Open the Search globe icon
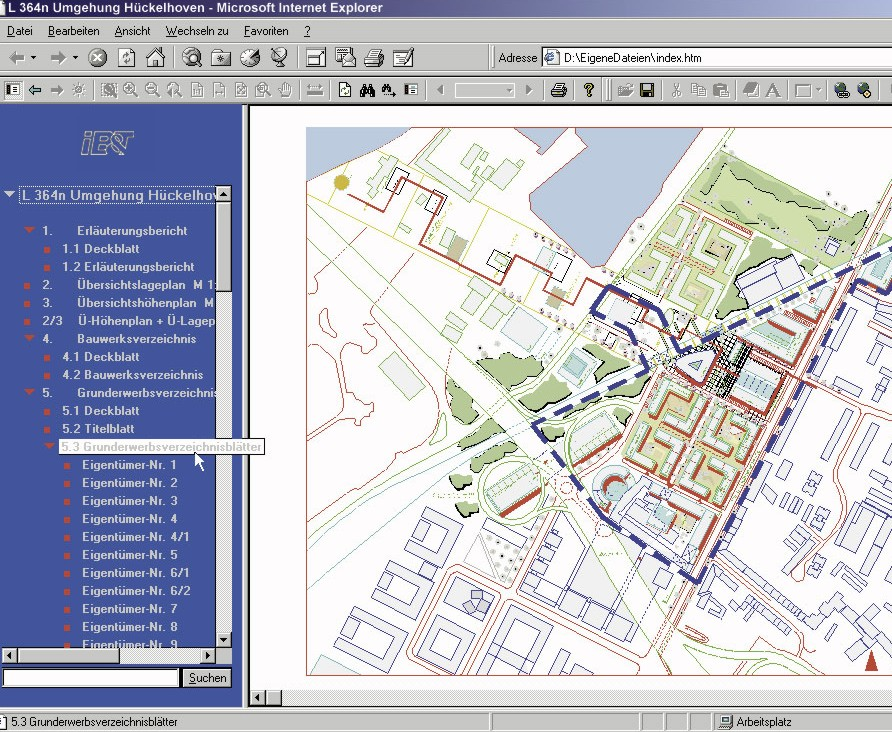Screen dimensions: 892x732 click(192, 57)
